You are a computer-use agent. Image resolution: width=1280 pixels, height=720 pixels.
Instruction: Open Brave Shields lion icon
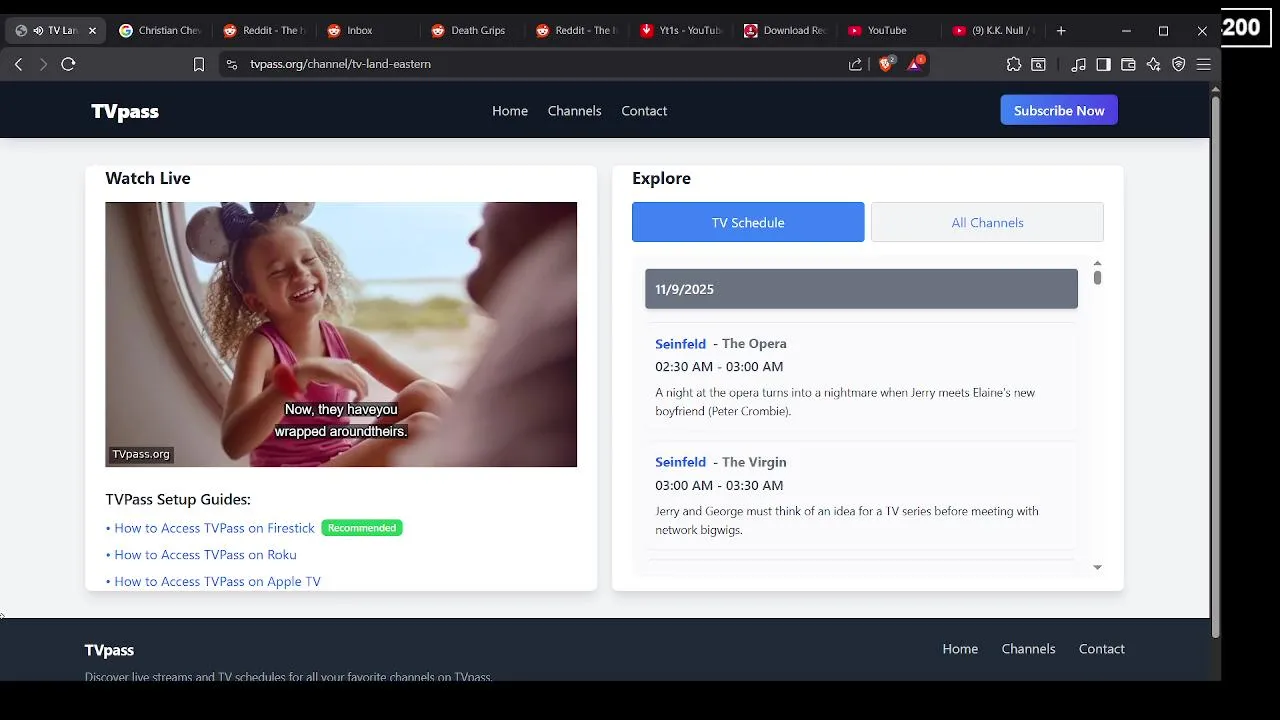pos(886,63)
